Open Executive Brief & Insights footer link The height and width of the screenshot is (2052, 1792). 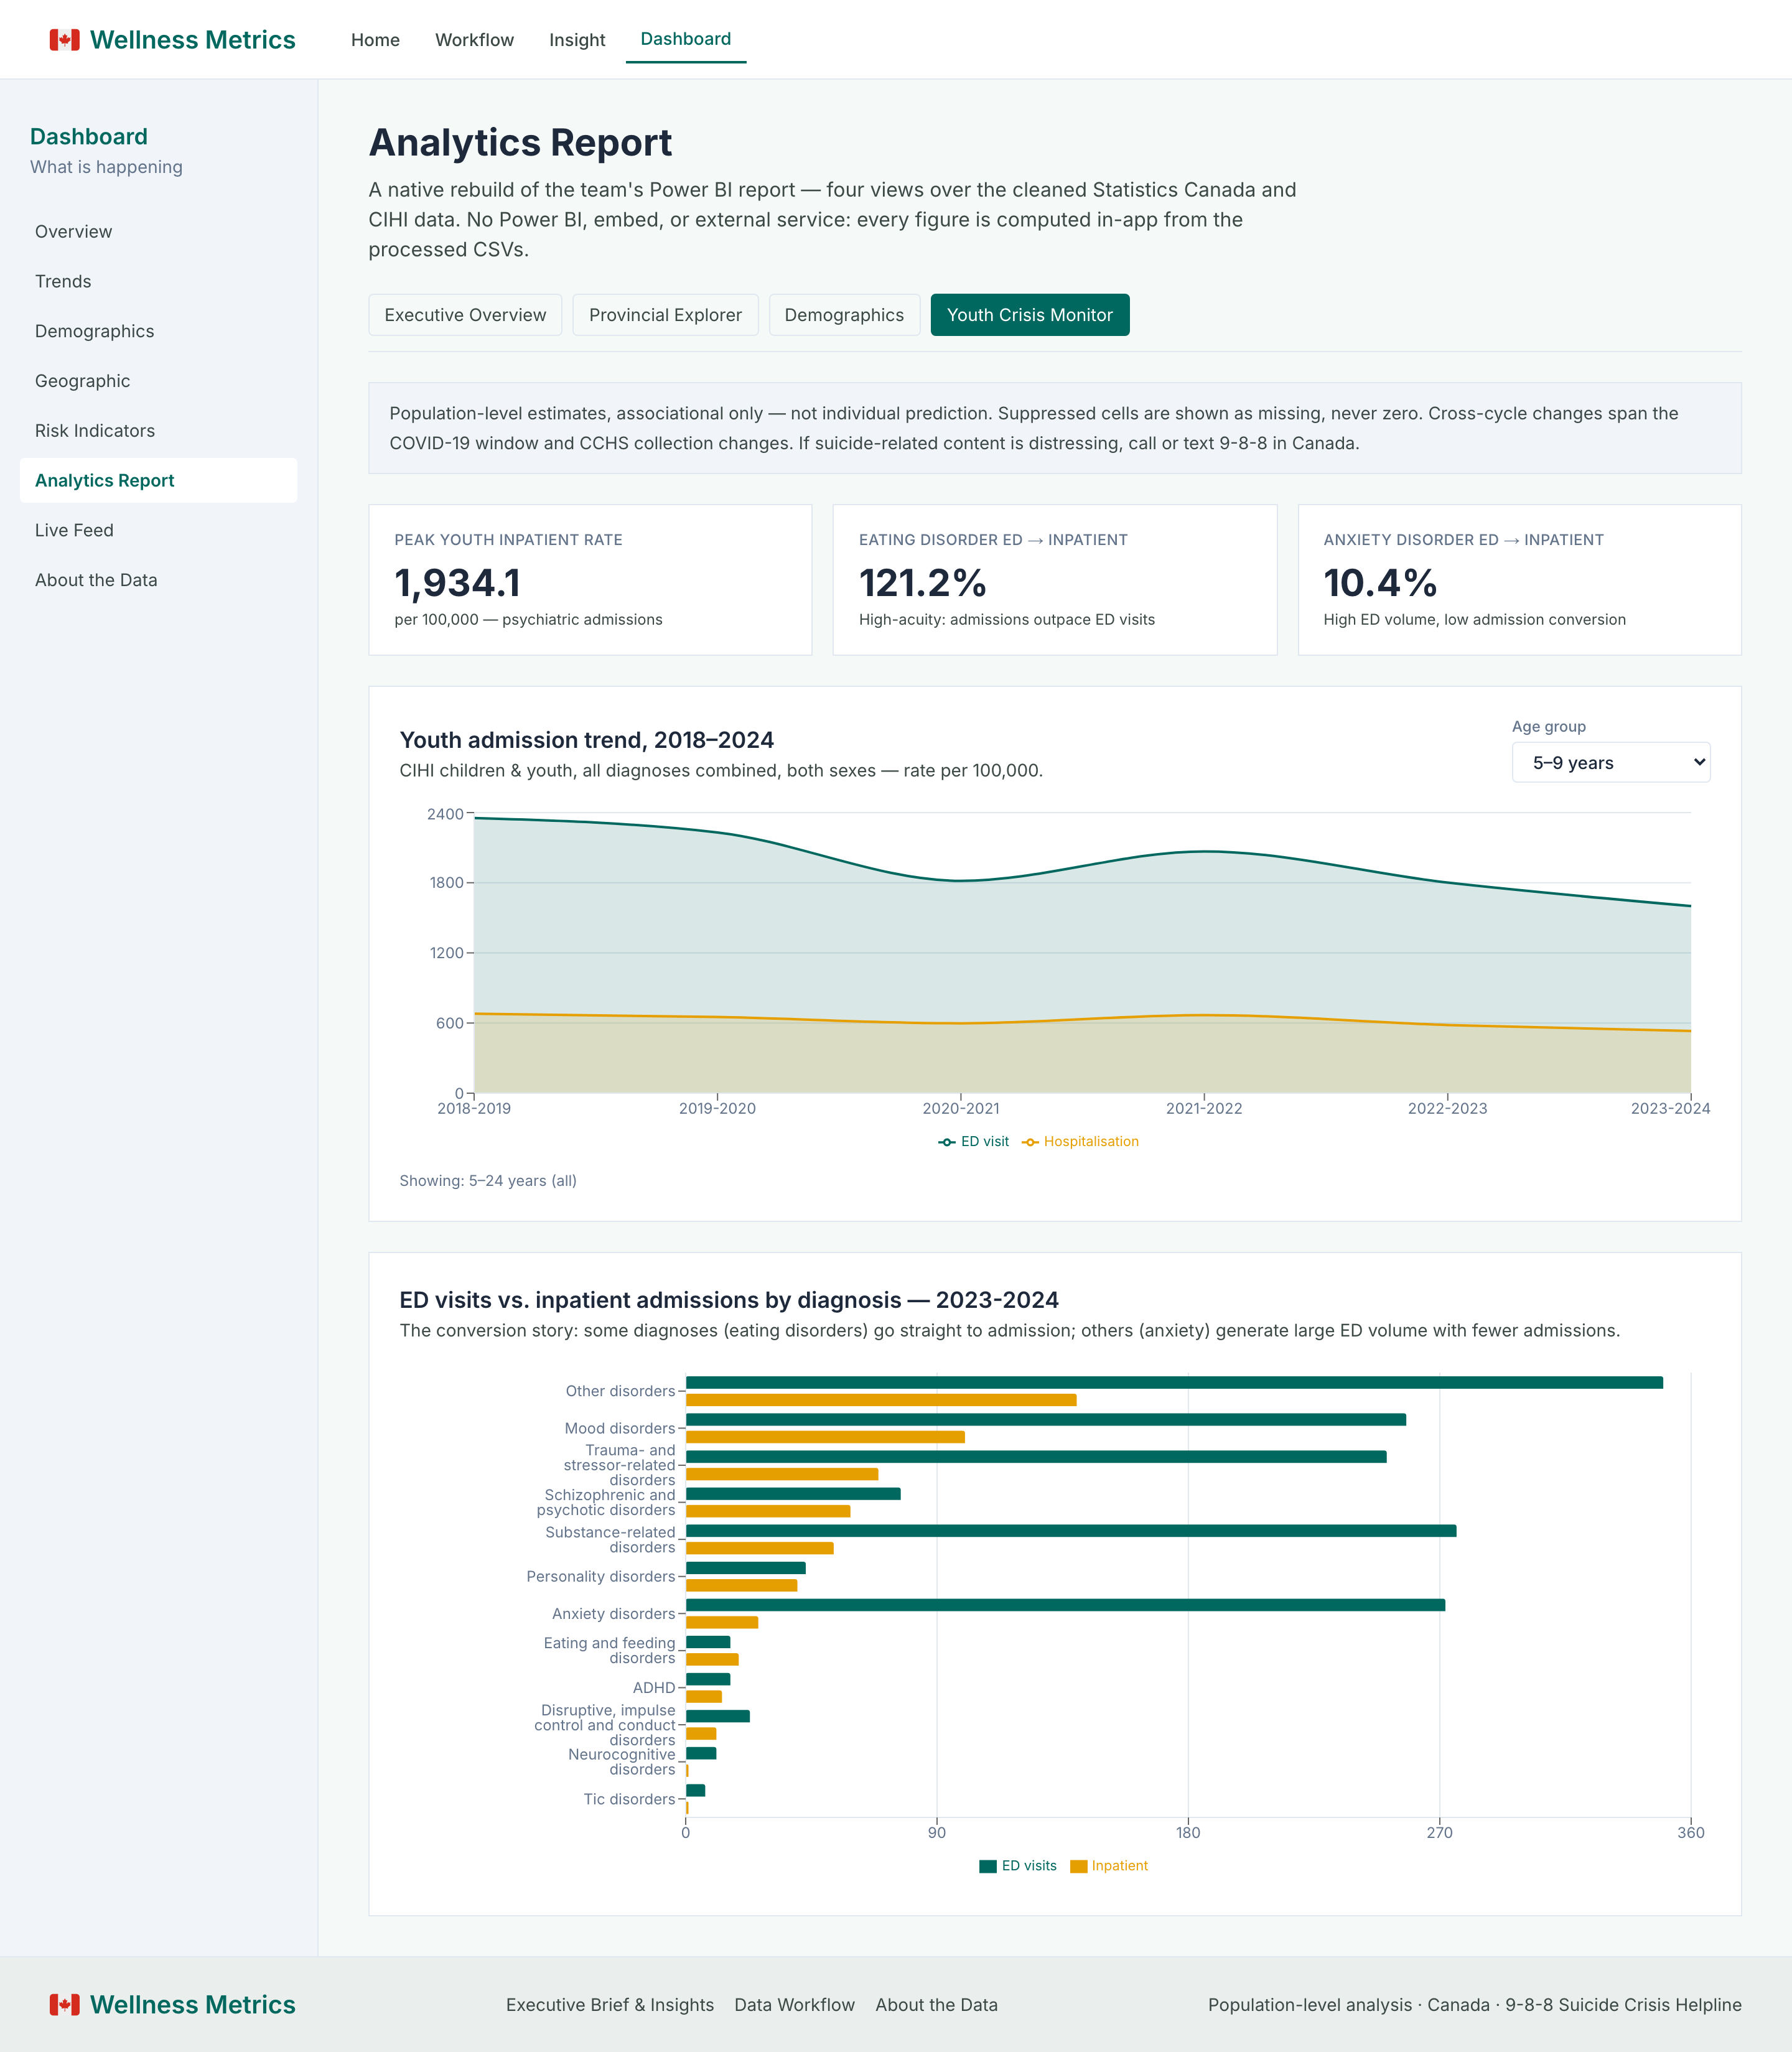click(610, 2004)
